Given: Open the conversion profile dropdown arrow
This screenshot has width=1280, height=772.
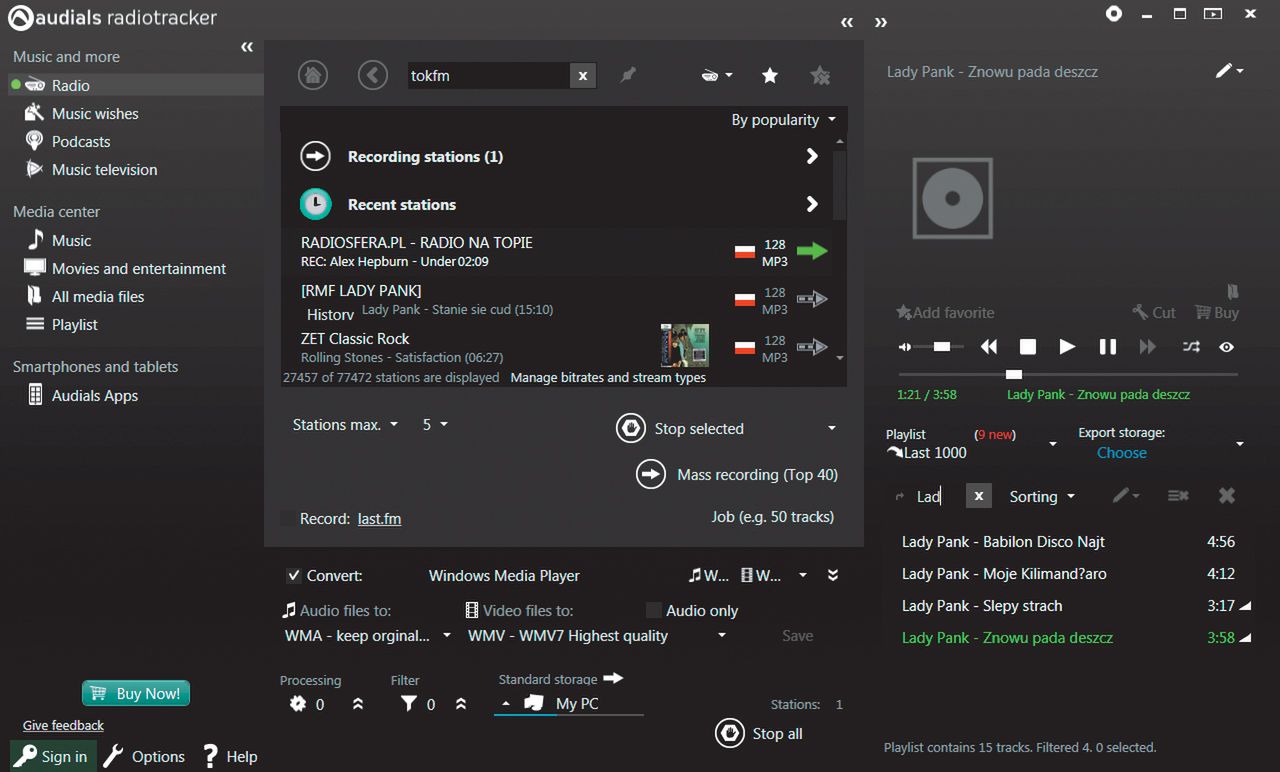Looking at the screenshot, I should click(802, 575).
